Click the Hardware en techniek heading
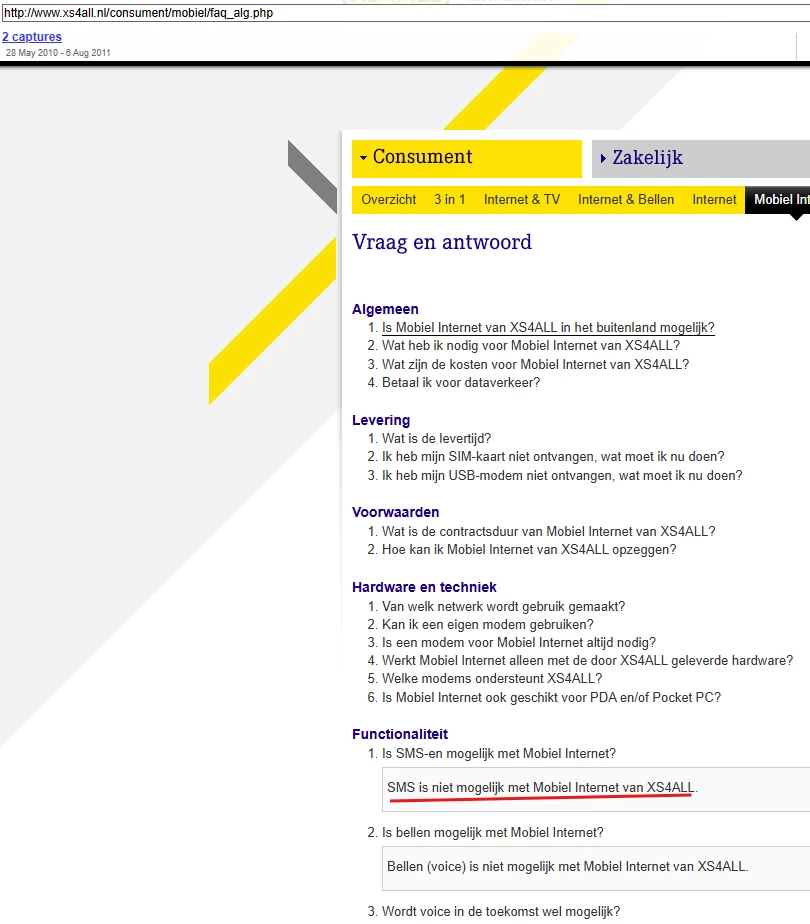The width and height of the screenshot is (810, 924). pos(424,588)
